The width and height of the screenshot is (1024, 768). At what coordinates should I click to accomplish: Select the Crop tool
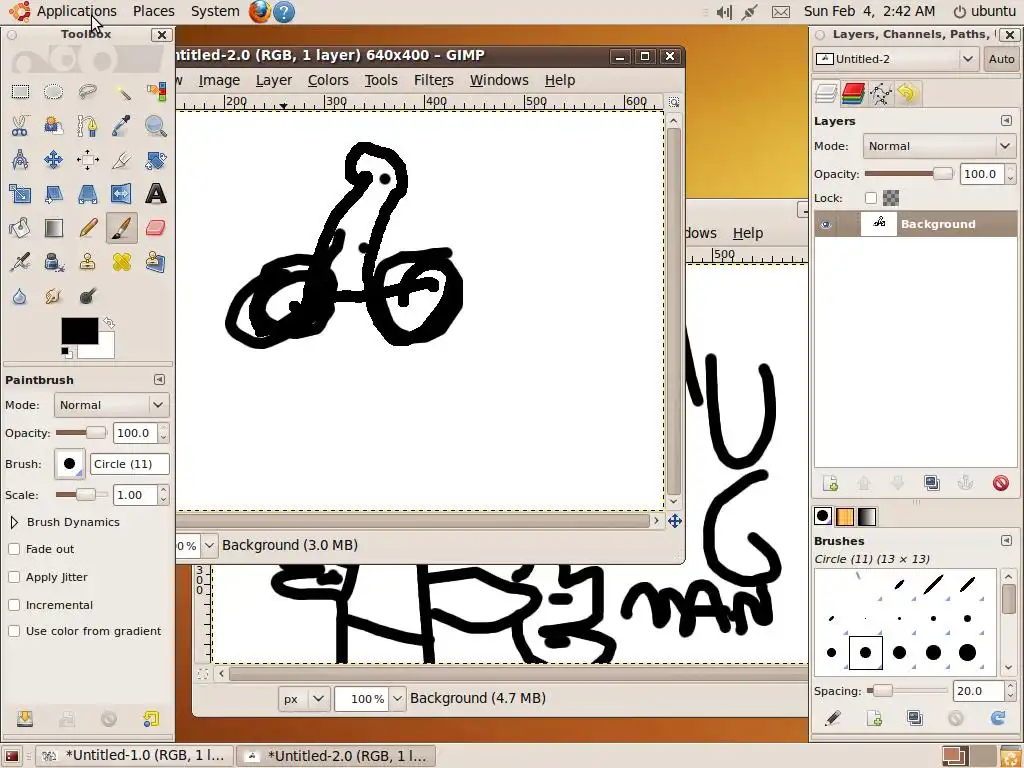click(x=121, y=159)
